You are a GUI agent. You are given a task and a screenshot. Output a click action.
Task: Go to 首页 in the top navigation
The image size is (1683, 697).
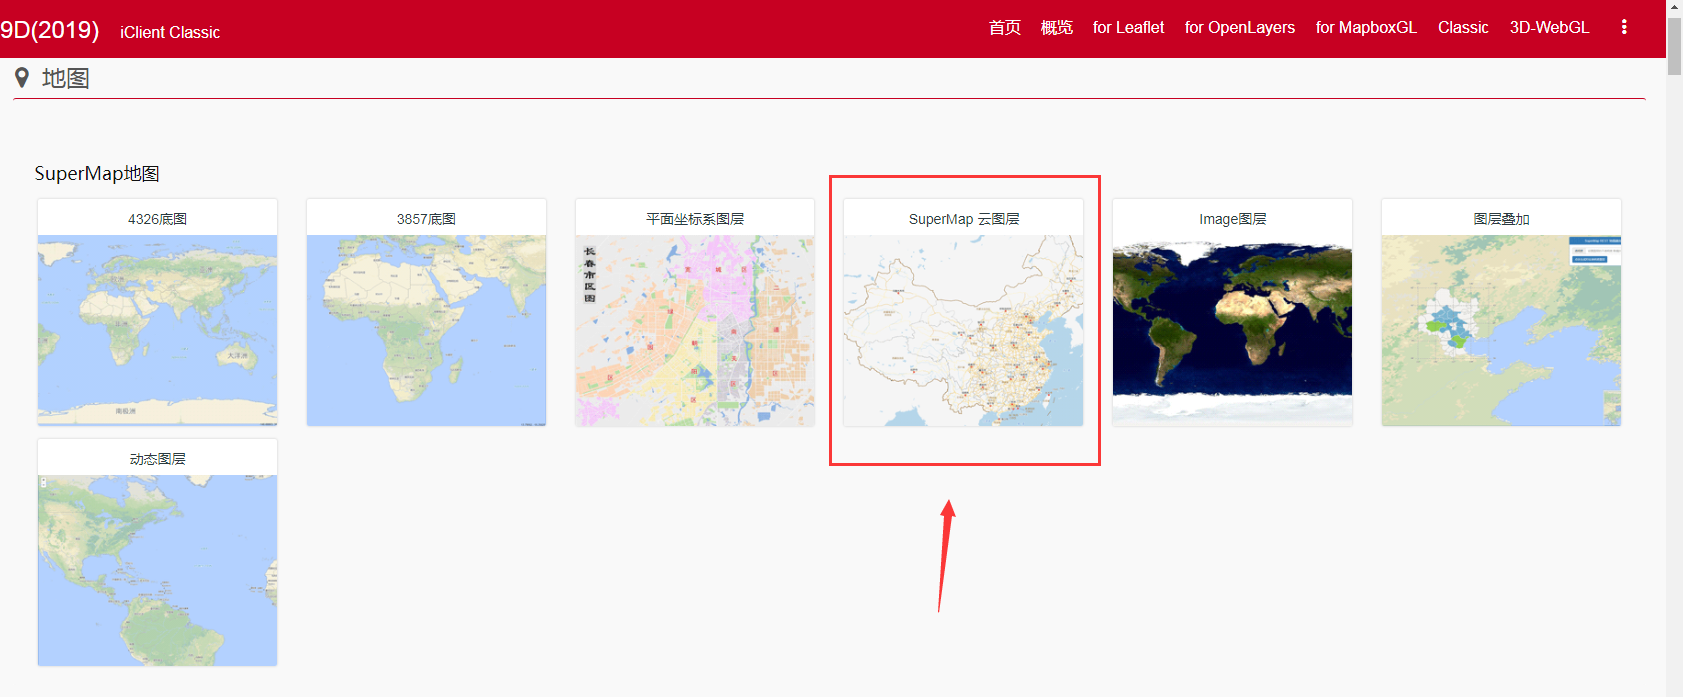pyautogui.click(x=1005, y=27)
